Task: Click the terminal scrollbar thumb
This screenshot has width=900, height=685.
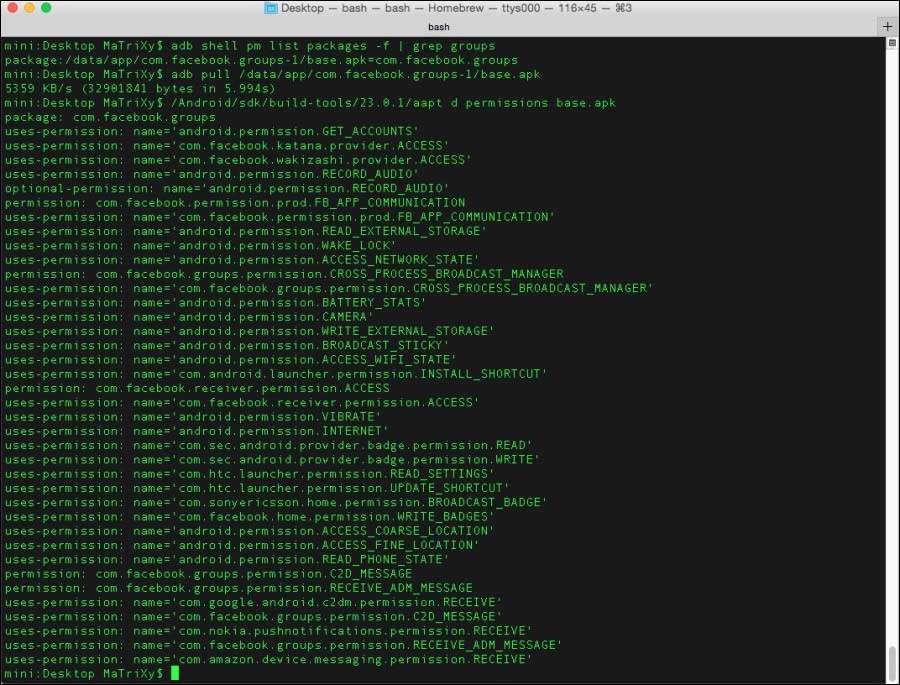Action: (891, 664)
